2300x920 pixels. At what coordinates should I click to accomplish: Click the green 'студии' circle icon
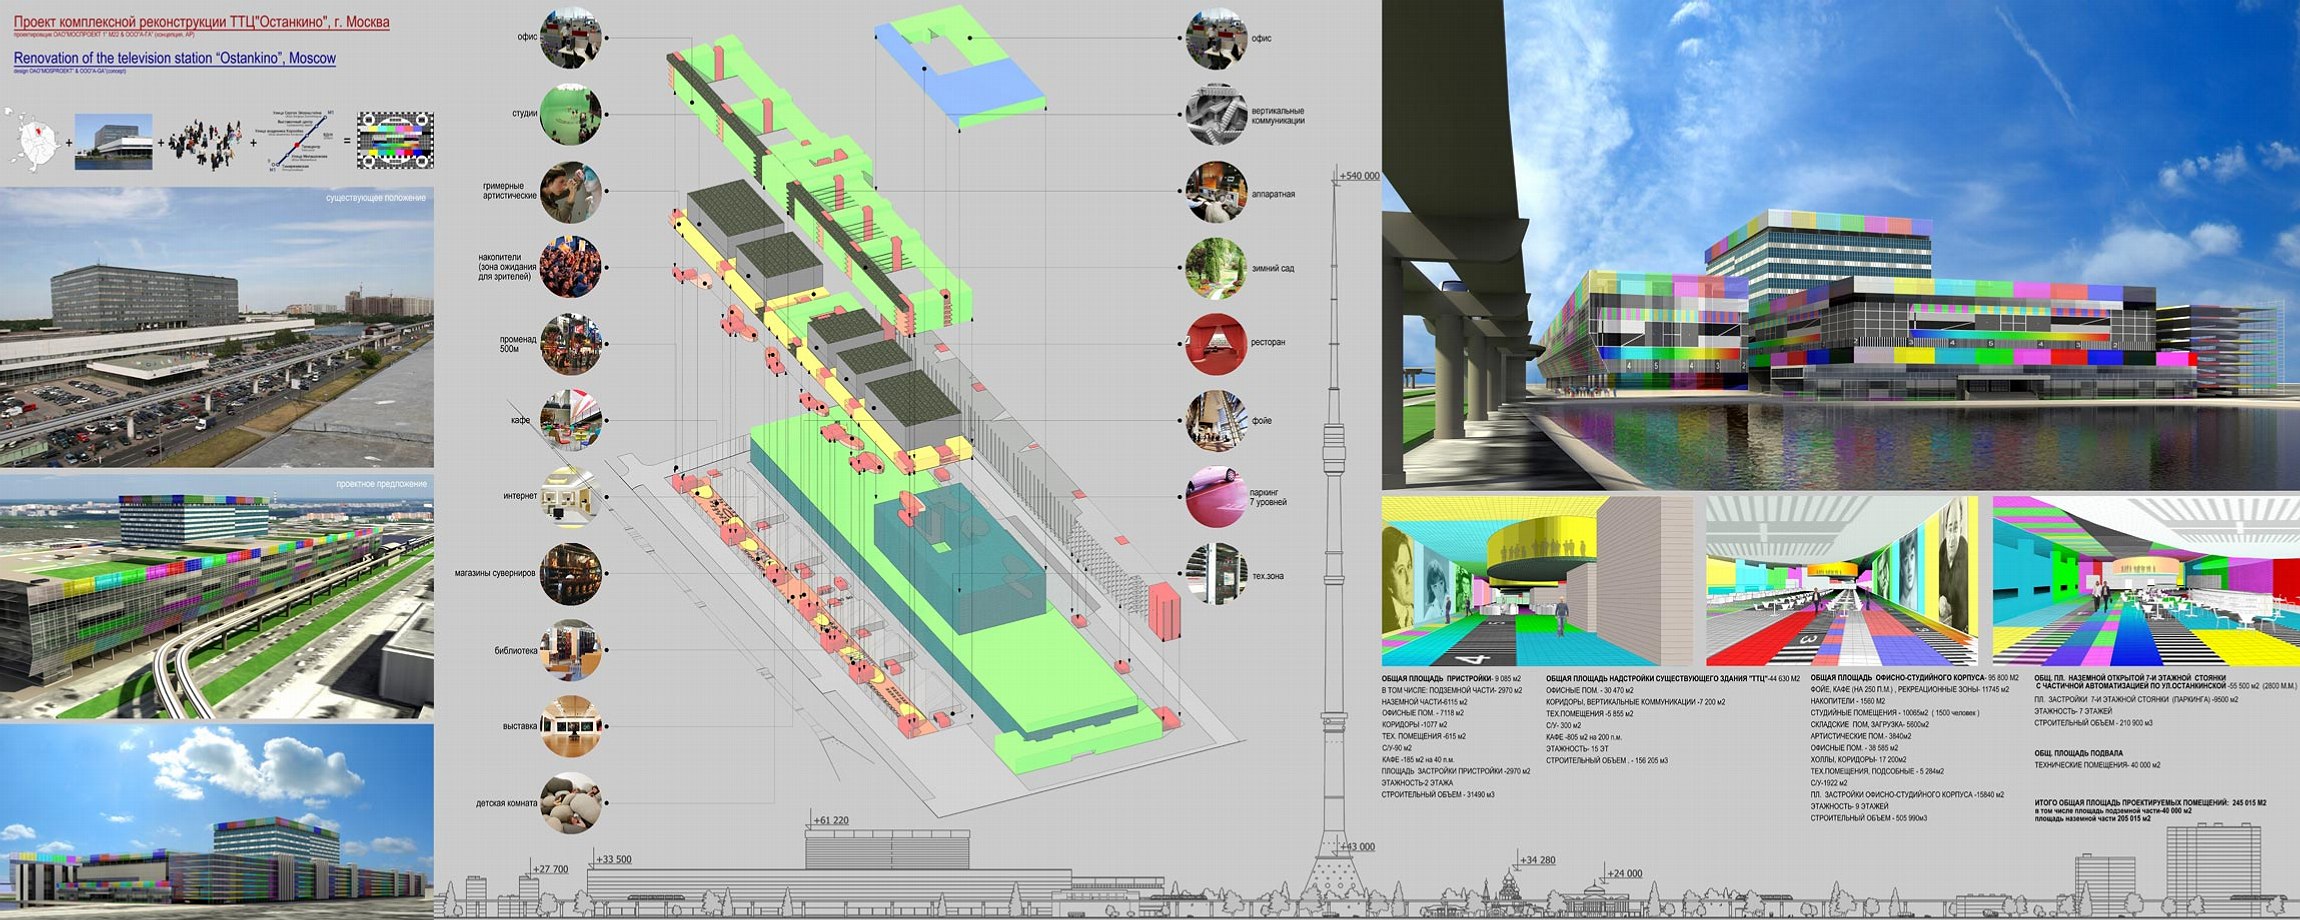click(570, 114)
